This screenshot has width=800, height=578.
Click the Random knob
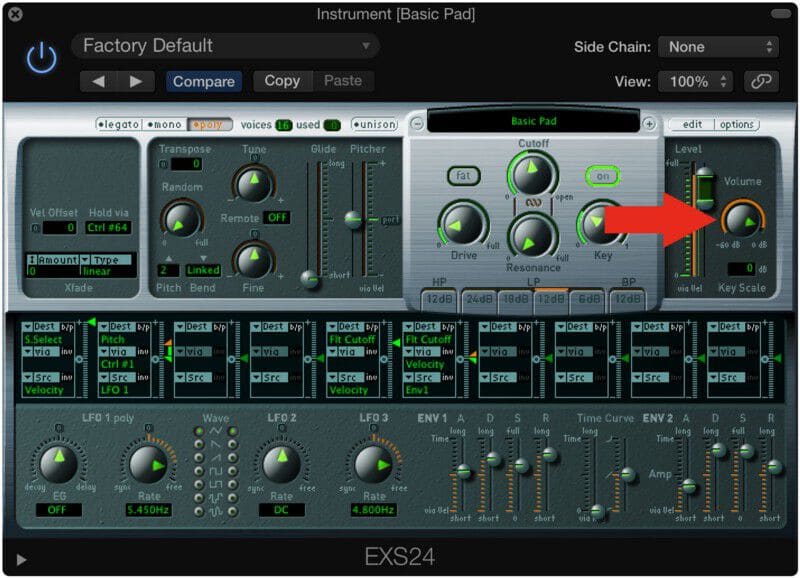click(x=182, y=219)
